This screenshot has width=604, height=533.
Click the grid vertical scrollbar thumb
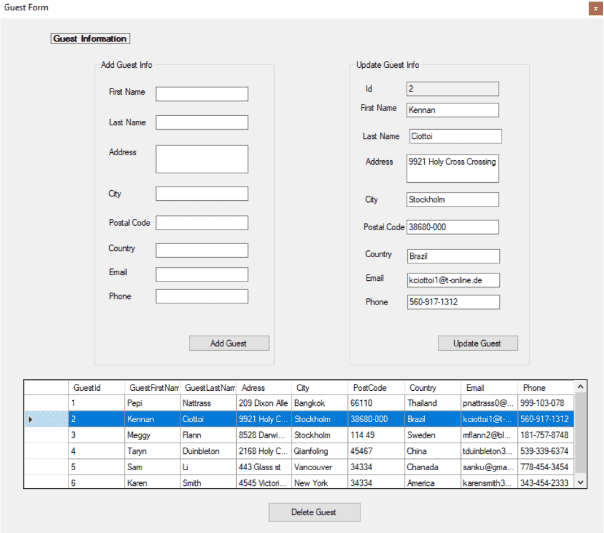click(x=581, y=432)
